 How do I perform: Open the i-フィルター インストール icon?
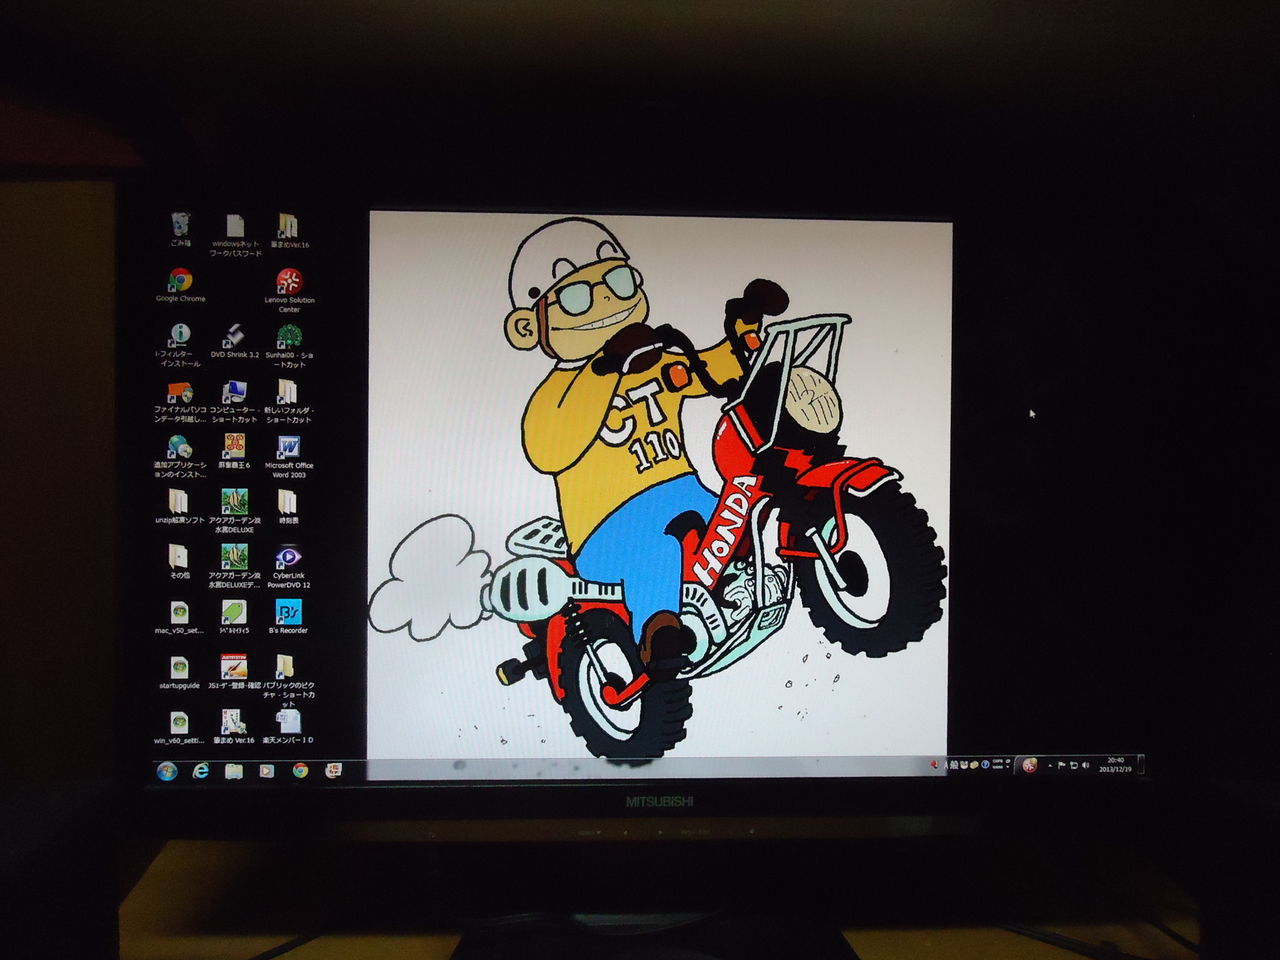tap(180, 345)
